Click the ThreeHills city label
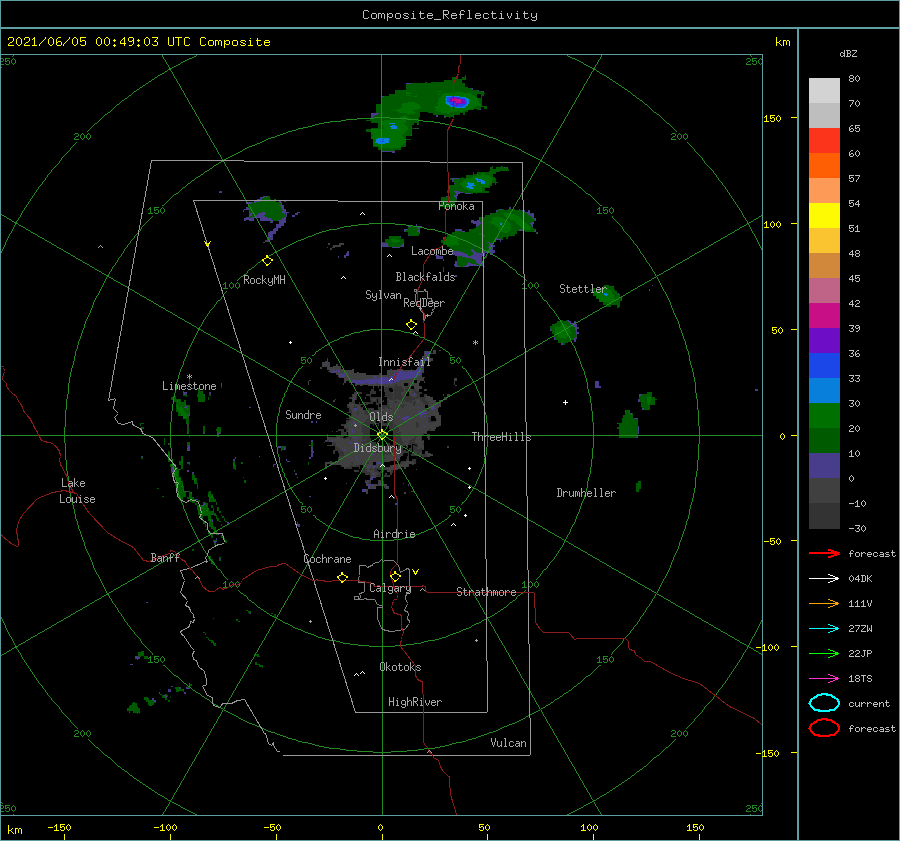 tap(501, 437)
